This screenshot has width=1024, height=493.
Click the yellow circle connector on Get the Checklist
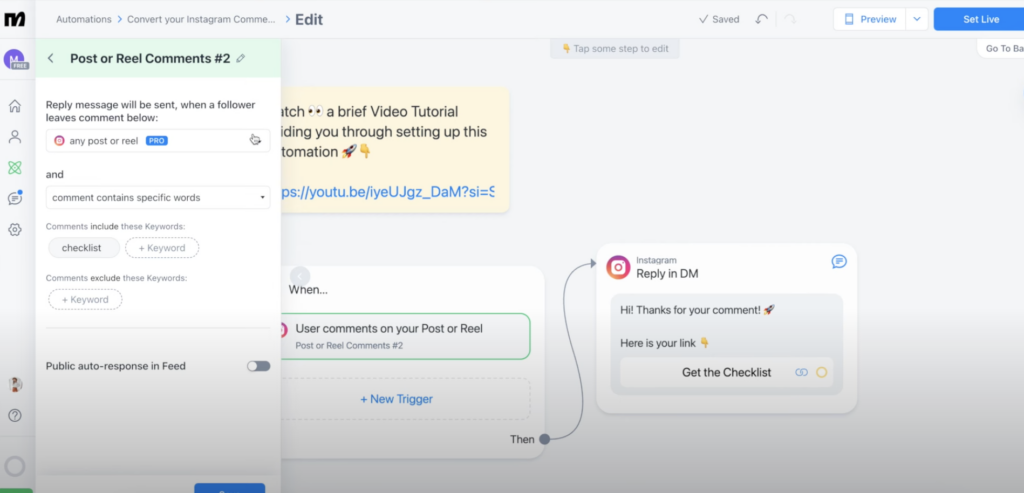[822, 372]
